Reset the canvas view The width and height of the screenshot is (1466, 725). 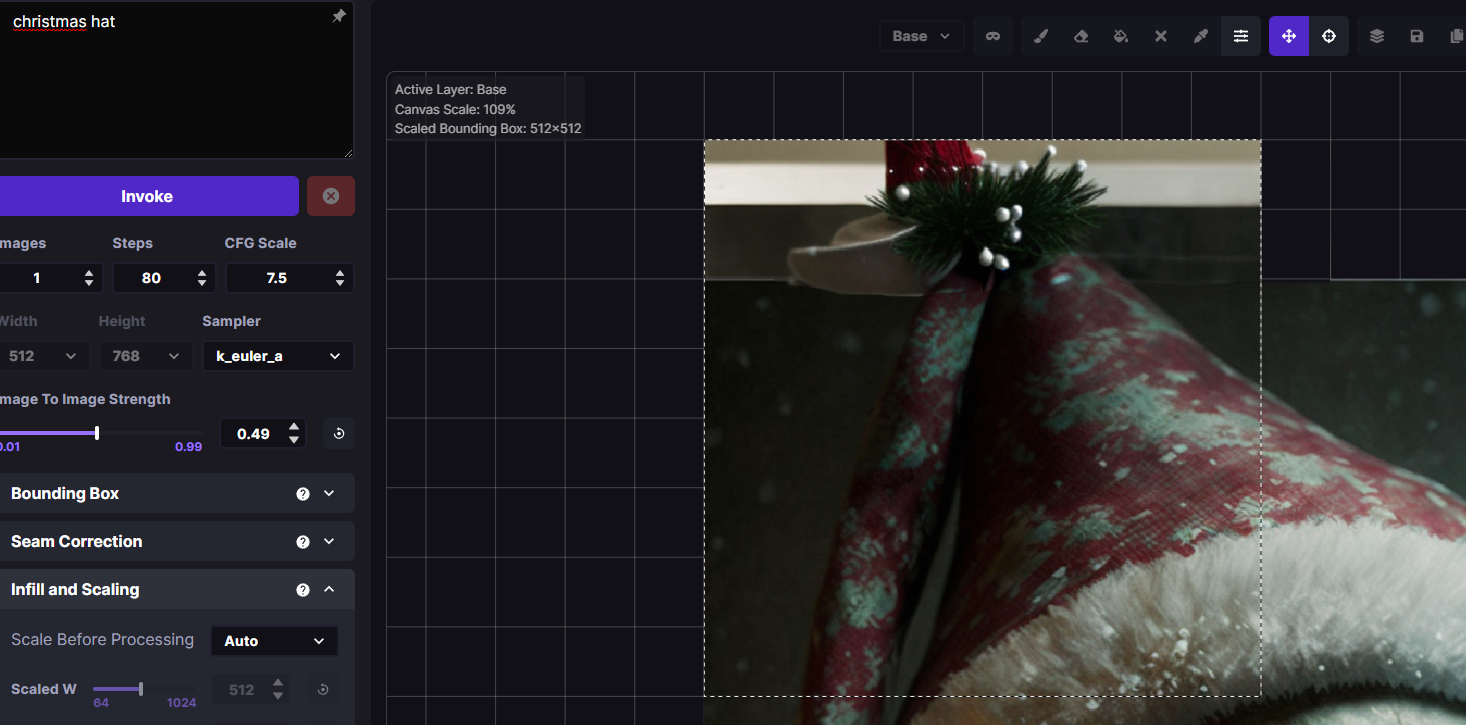tap(1329, 35)
